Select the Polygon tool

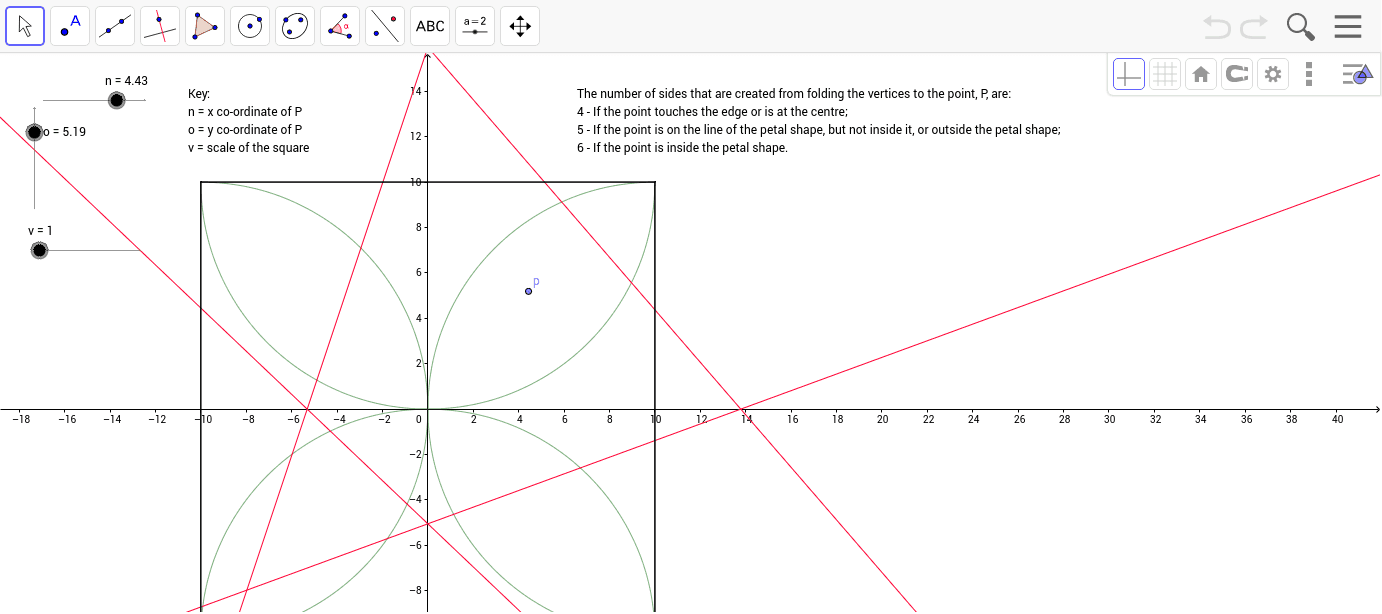205,26
